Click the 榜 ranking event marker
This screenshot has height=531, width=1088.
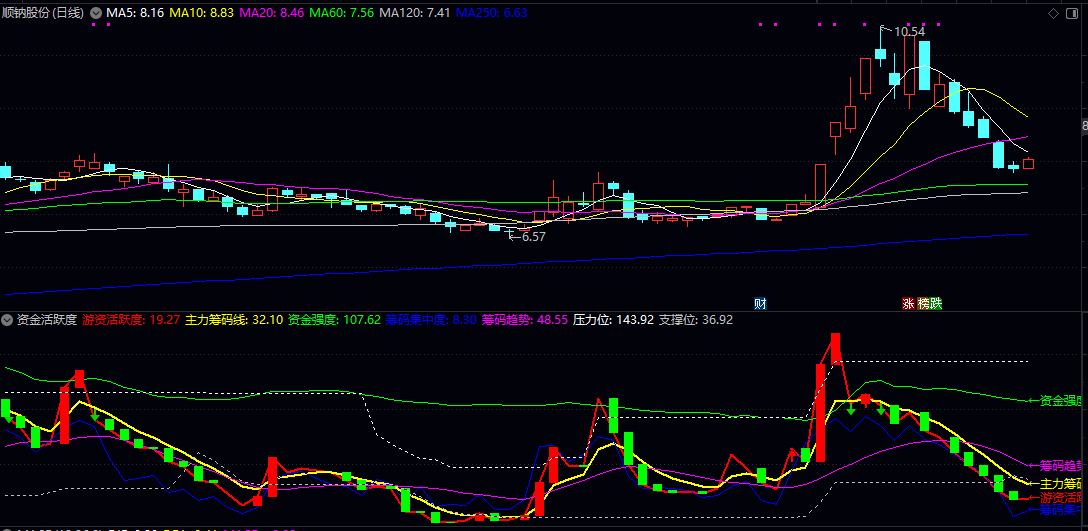[923, 303]
